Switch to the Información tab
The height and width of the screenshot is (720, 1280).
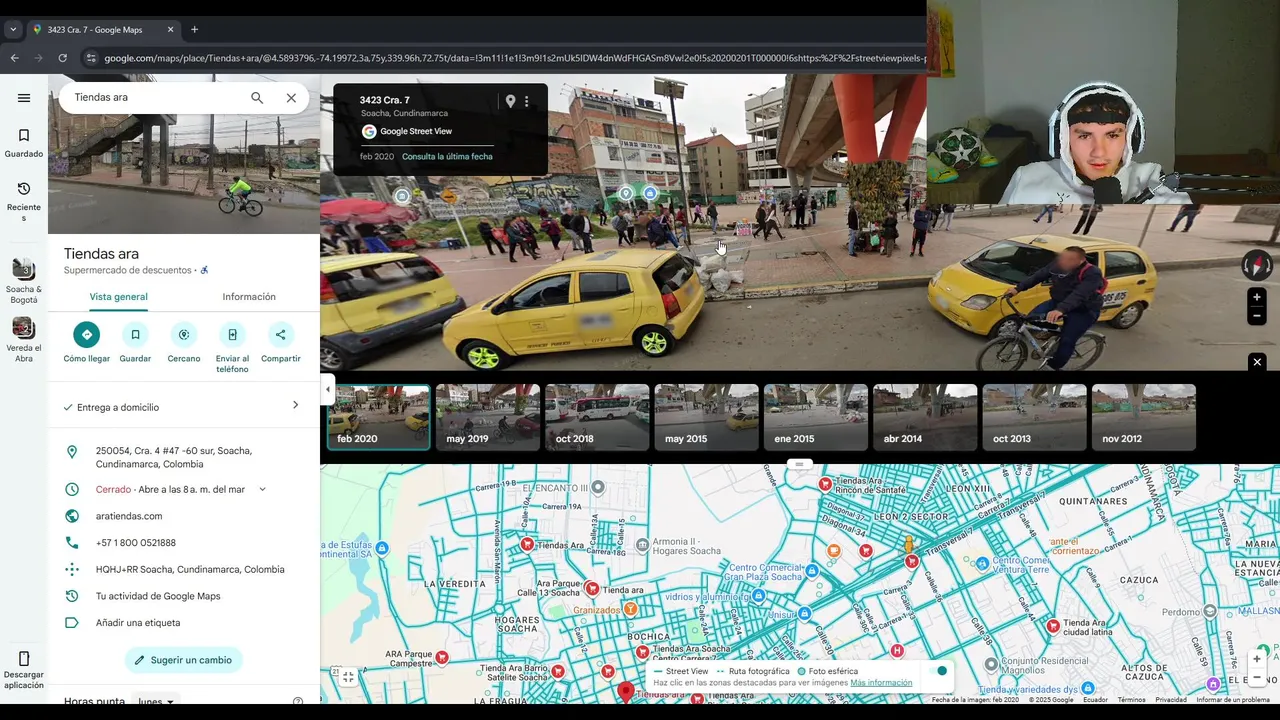coord(249,297)
